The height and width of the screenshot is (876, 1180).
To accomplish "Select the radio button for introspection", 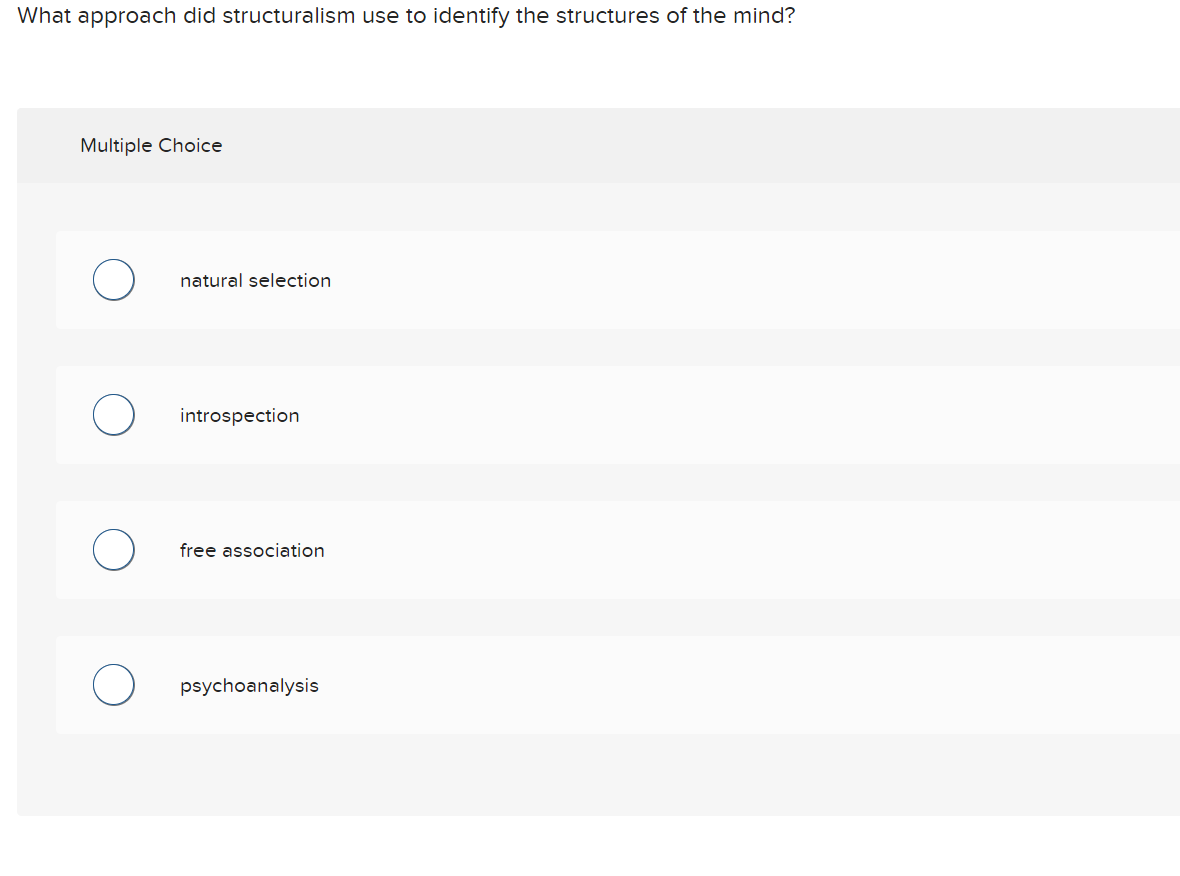I will [113, 414].
